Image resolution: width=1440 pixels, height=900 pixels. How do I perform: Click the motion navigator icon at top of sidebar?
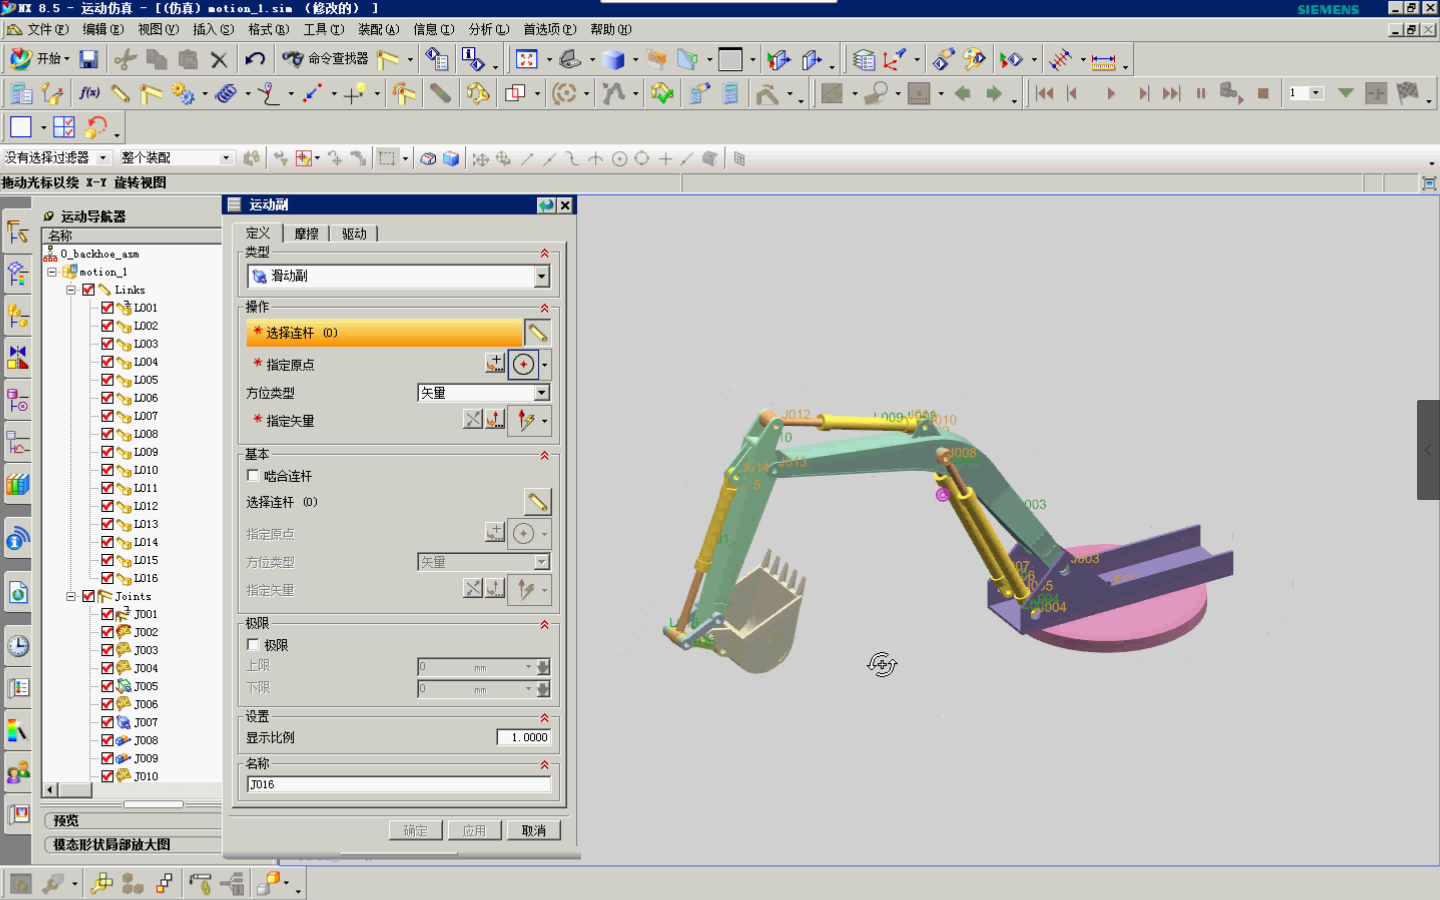[x=18, y=232]
